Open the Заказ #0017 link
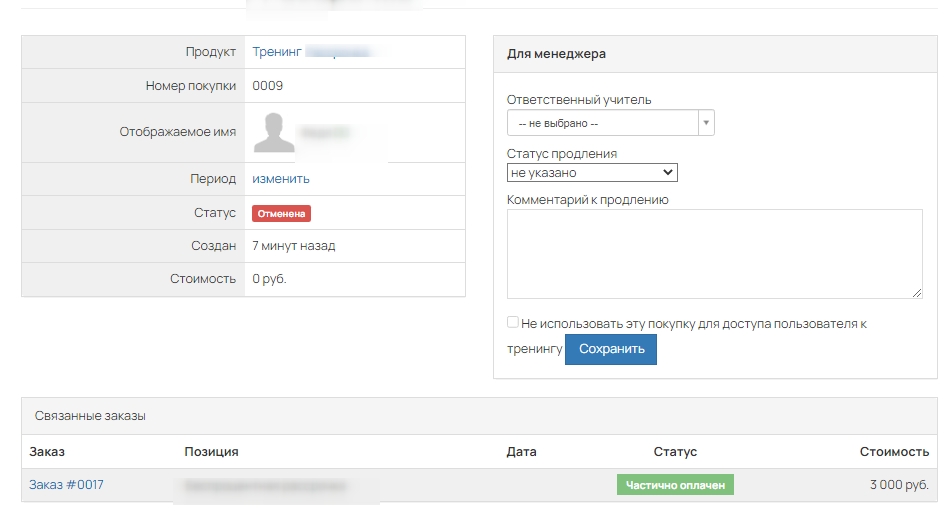952x526 pixels. pyautogui.click(x=66, y=485)
